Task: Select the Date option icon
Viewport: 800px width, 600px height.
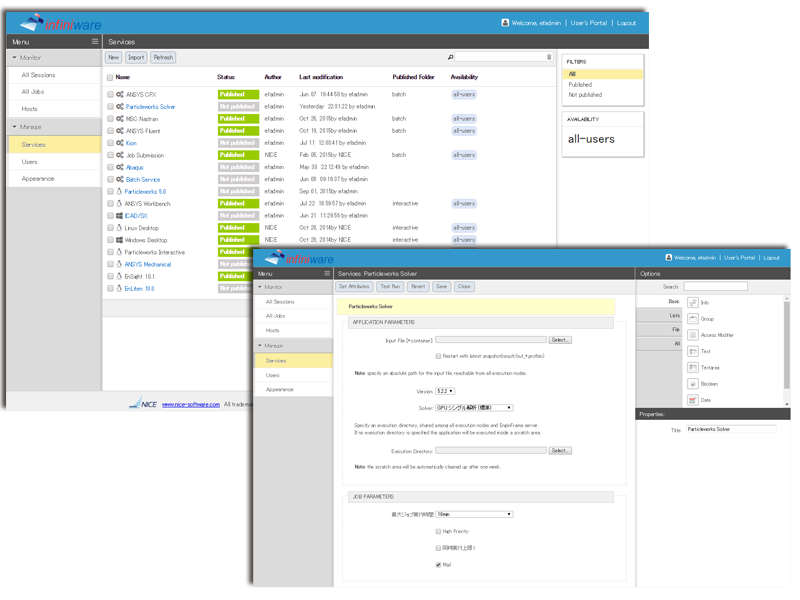Action: click(x=693, y=400)
